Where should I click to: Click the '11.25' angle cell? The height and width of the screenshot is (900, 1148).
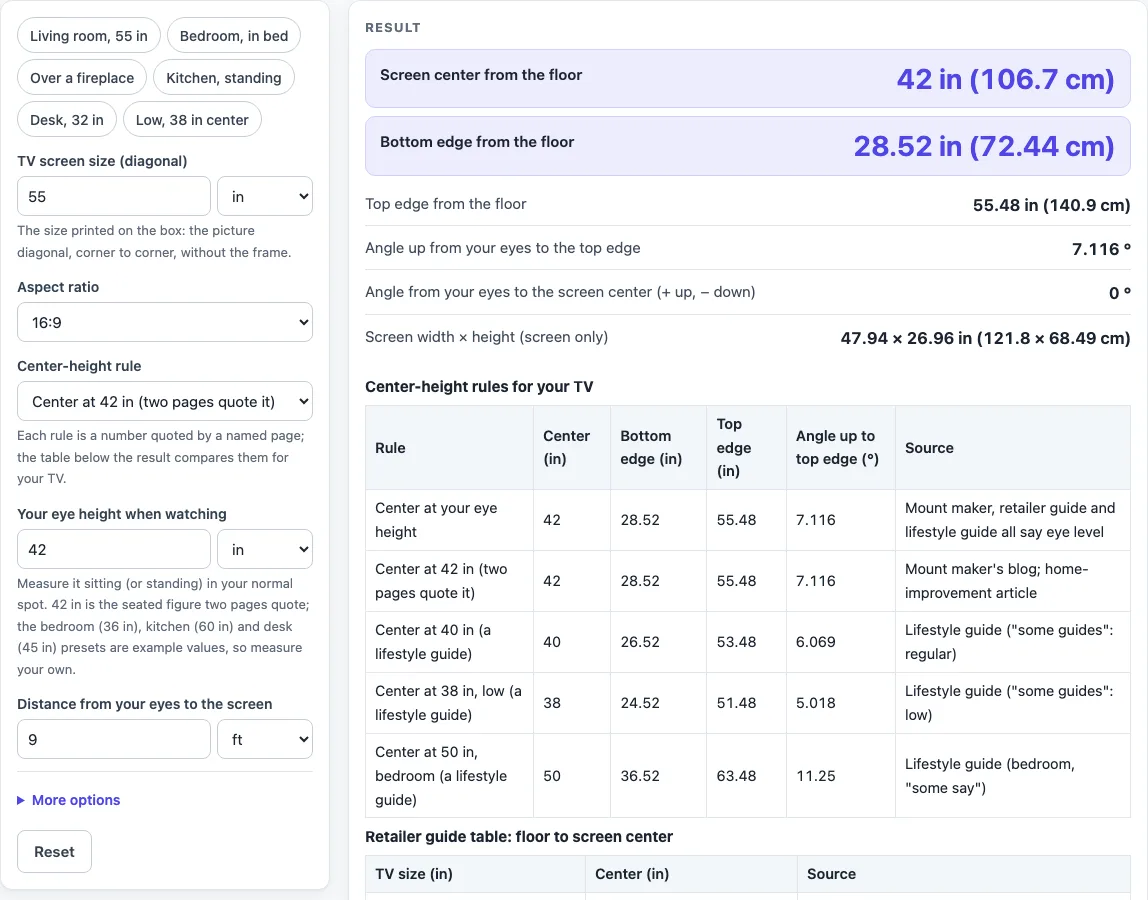840,776
